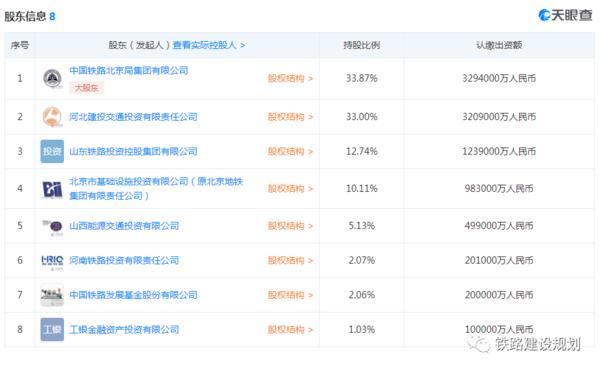Click the HRIC 河南铁路投资 logo icon
The width and height of the screenshot is (600, 370).
[52, 261]
